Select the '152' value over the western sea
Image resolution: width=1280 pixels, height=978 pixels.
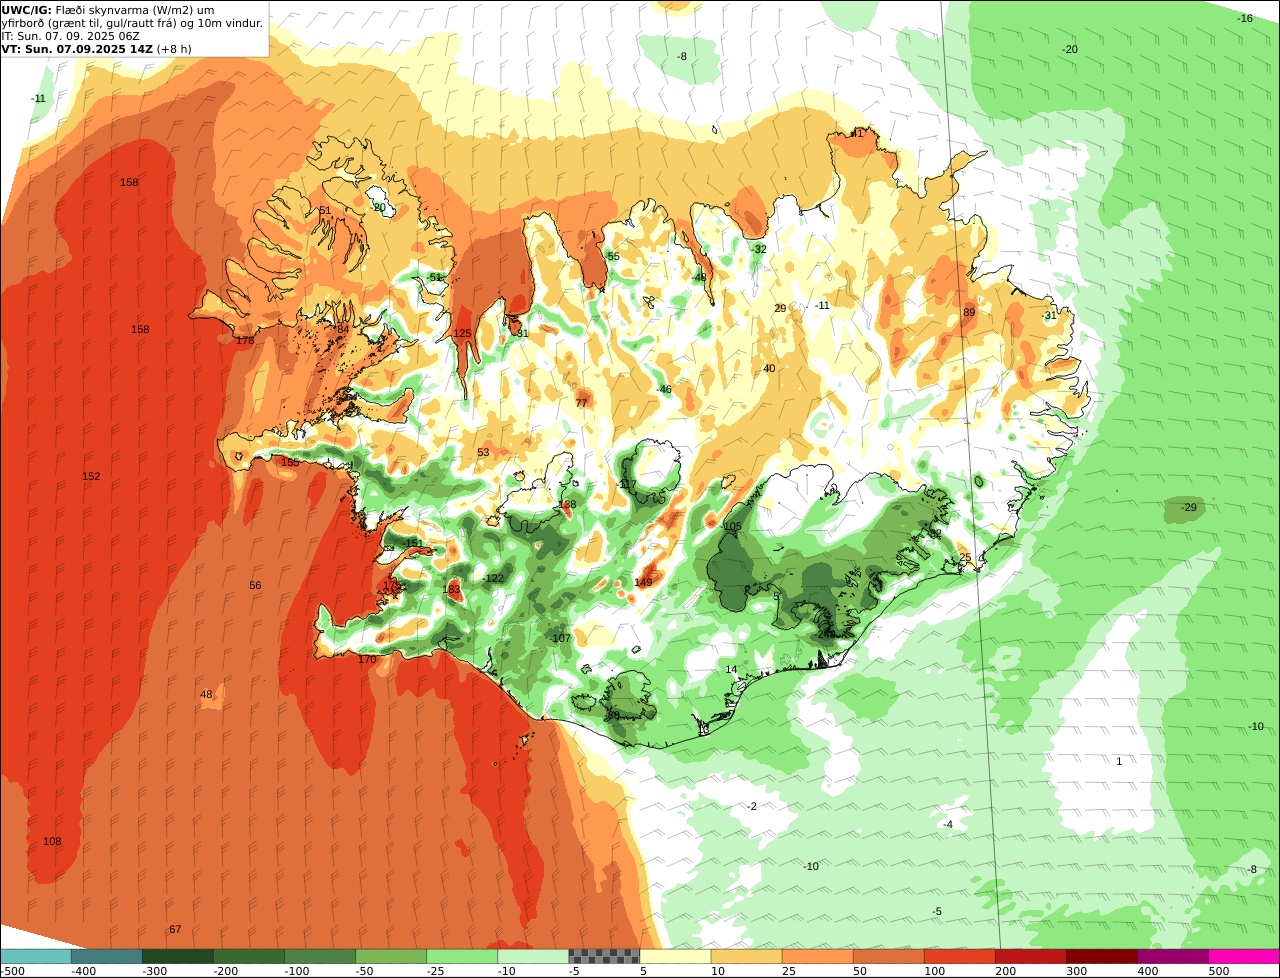pos(91,476)
